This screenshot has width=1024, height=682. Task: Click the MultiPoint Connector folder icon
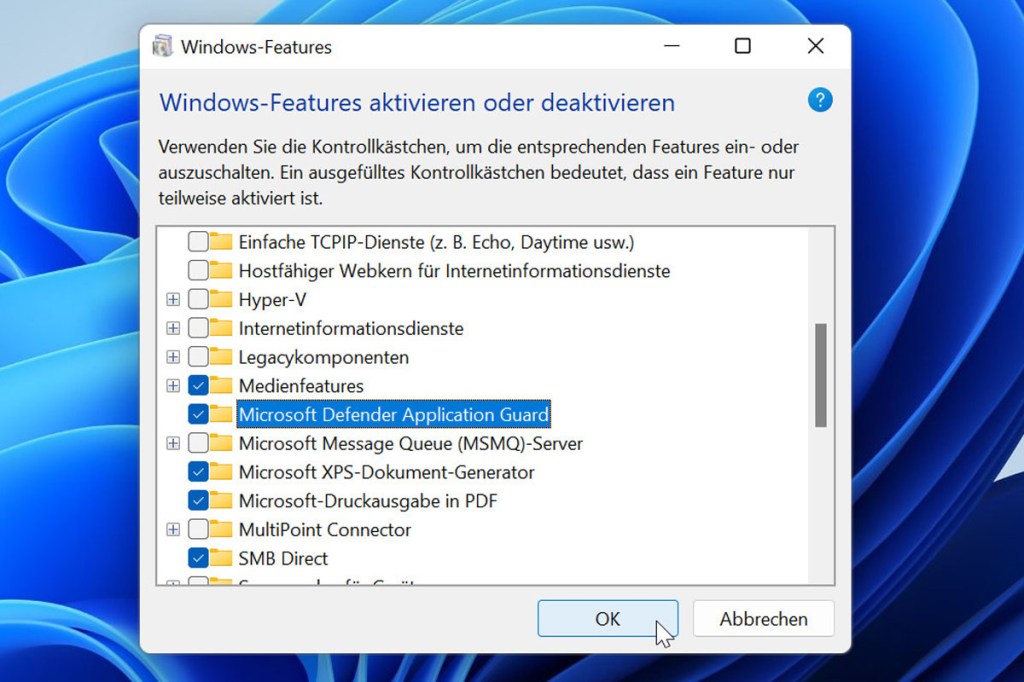pyautogui.click(x=221, y=529)
